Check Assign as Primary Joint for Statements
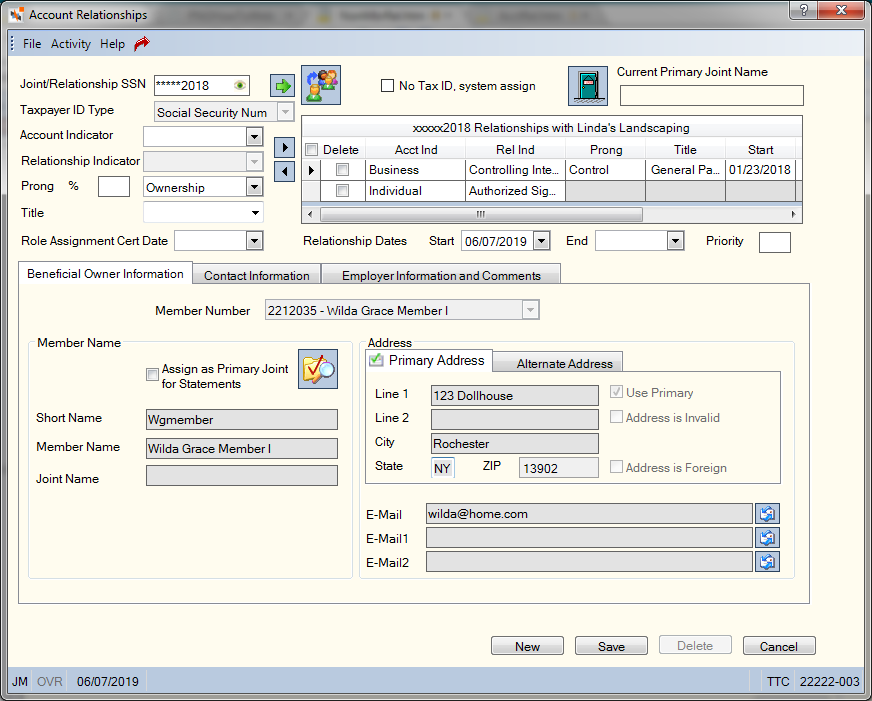Screen dimensions: 872x701 point(152,374)
